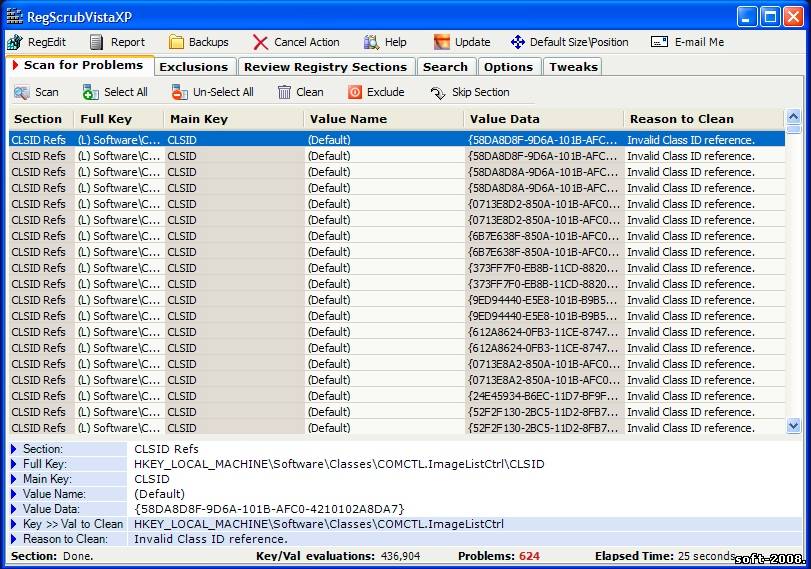Close the RegScrubVistaXP window
811x569 pixels.
pyautogui.click(x=793, y=17)
